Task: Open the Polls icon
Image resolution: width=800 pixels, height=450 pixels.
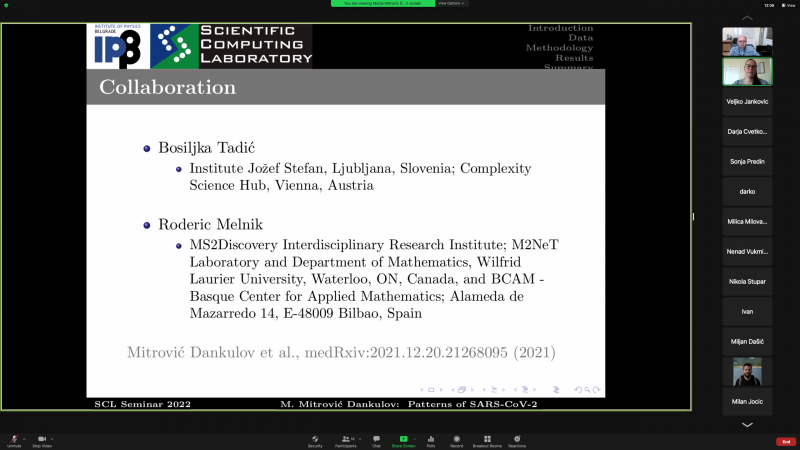Action: point(431,439)
